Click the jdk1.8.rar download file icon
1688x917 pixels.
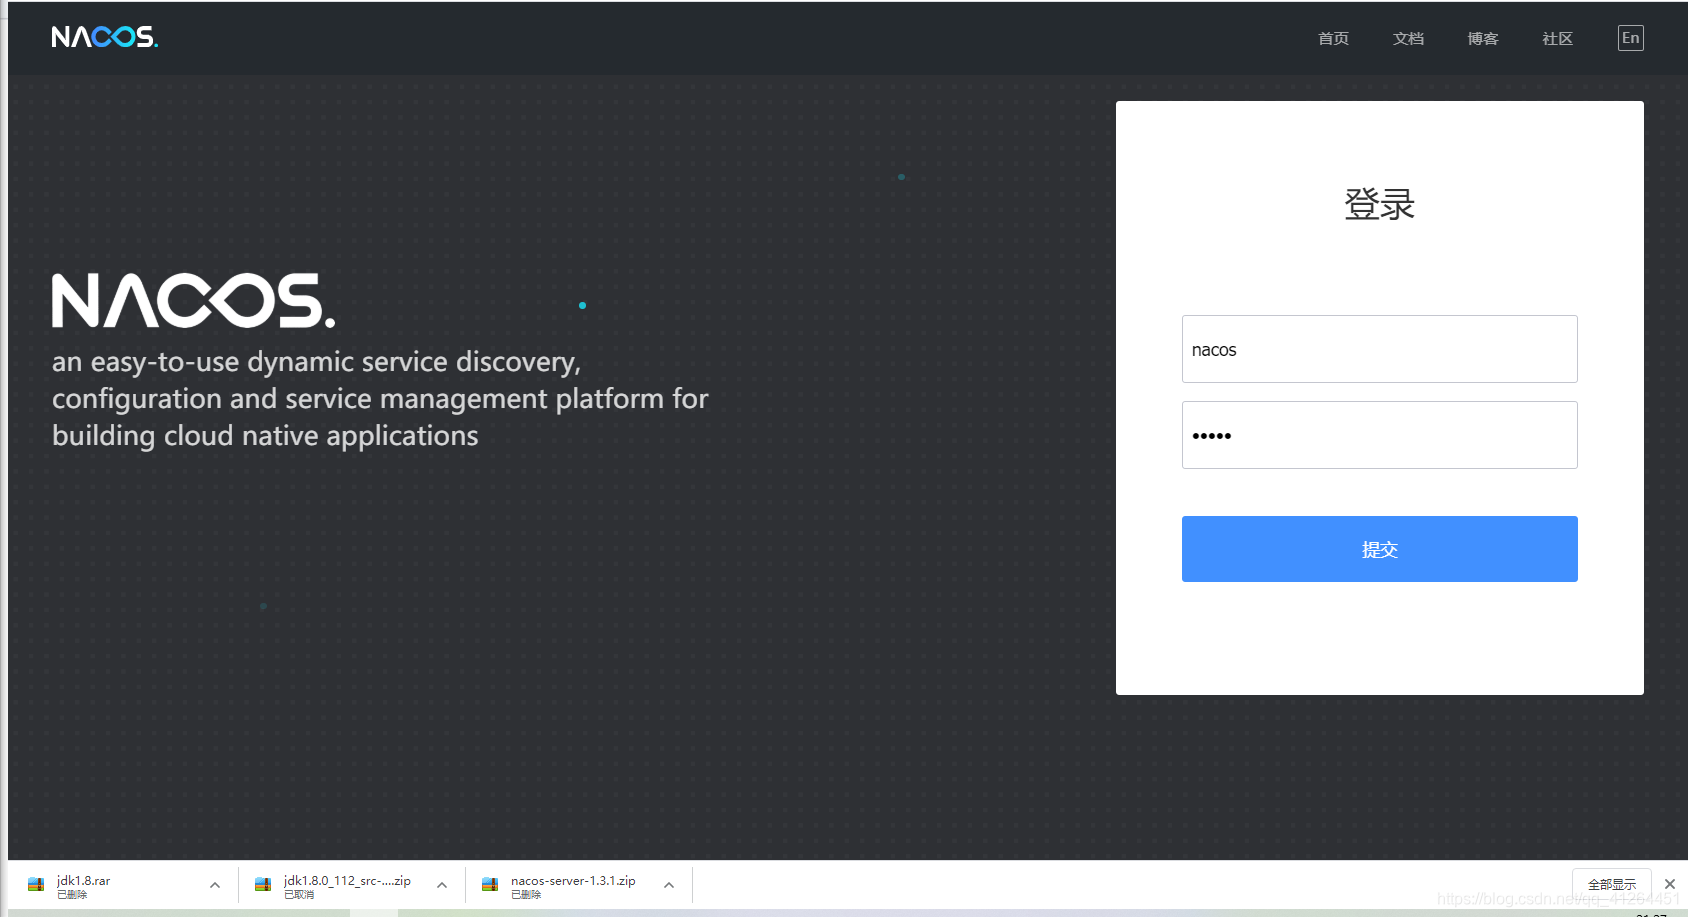[x=36, y=885]
